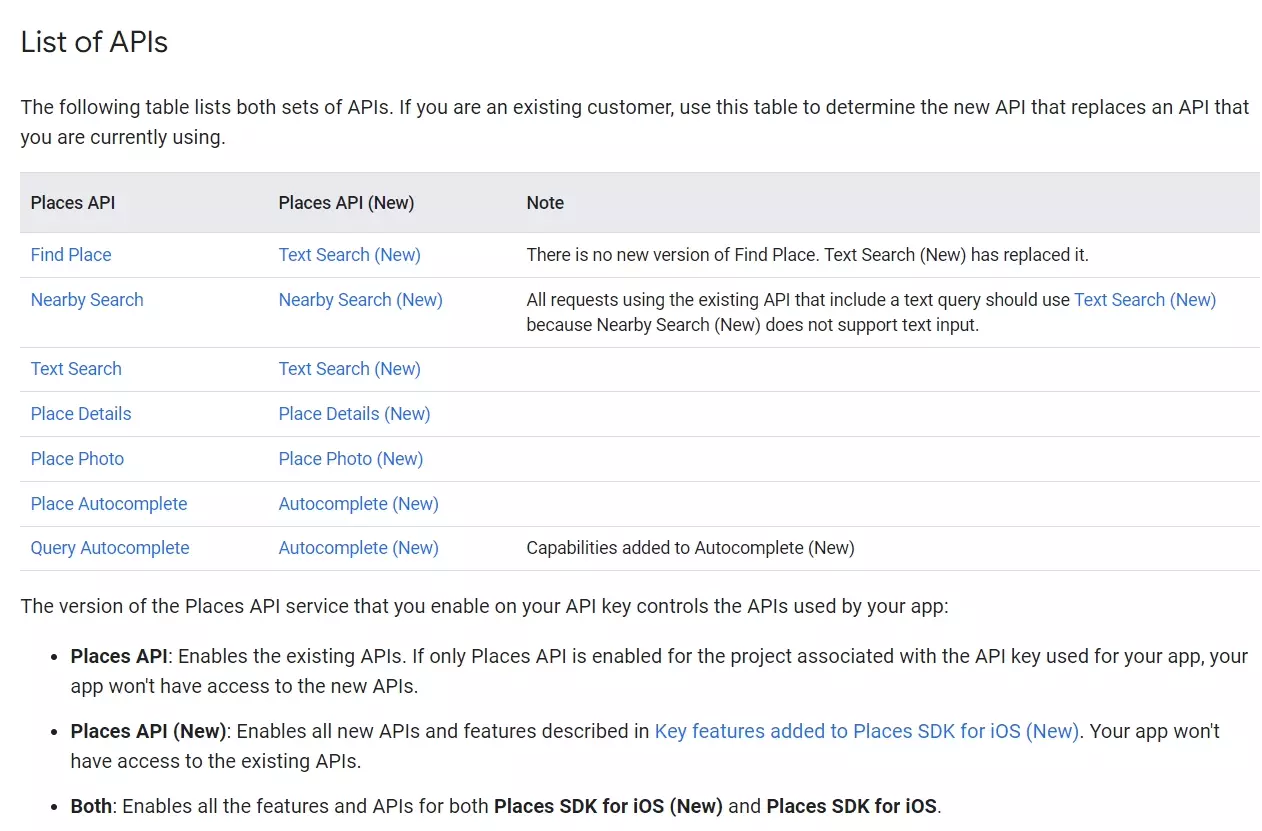Click Text Search (New) in the Text Search row
The width and height of the screenshot is (1262, 831).
pyautogui.click(x=349, y=369)
